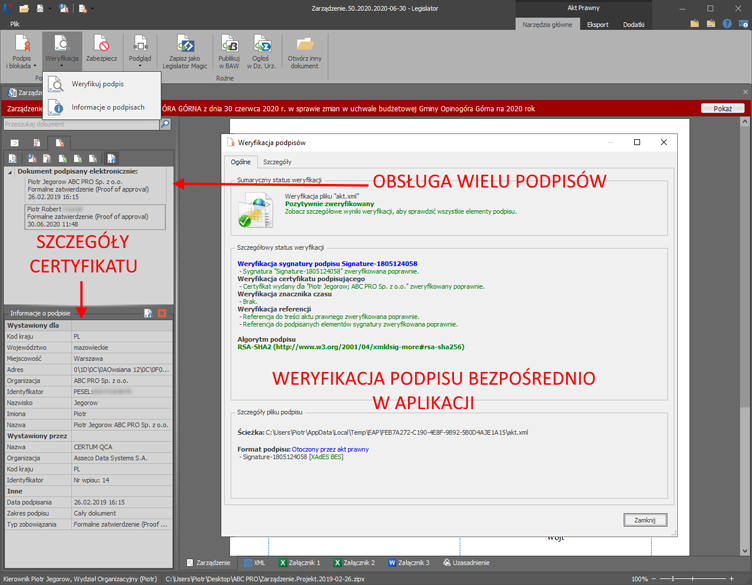752x585 pixels.
Task: Open the Plik menu
Action: pos(15,24)
